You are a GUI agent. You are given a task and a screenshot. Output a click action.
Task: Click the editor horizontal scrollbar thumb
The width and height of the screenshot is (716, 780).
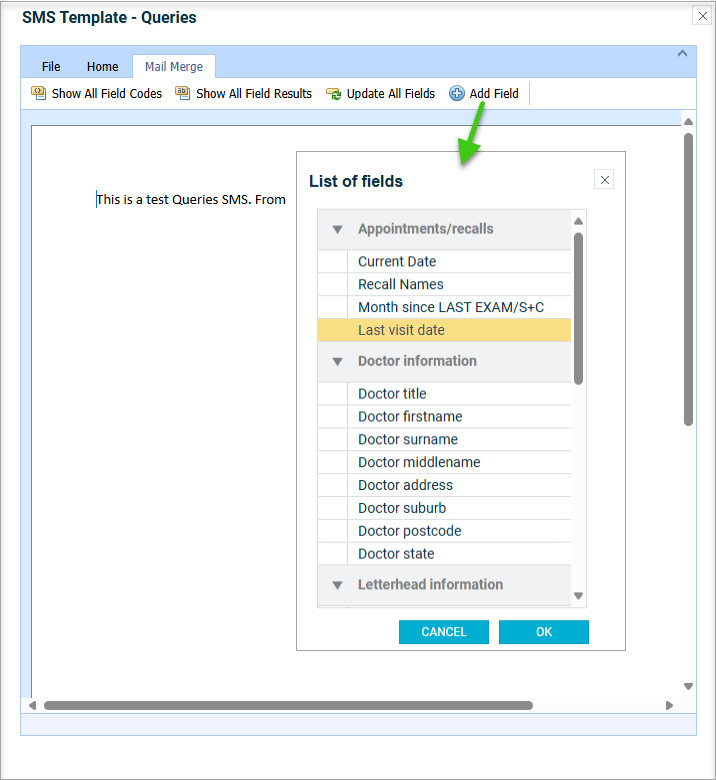[x=289, y=705]
